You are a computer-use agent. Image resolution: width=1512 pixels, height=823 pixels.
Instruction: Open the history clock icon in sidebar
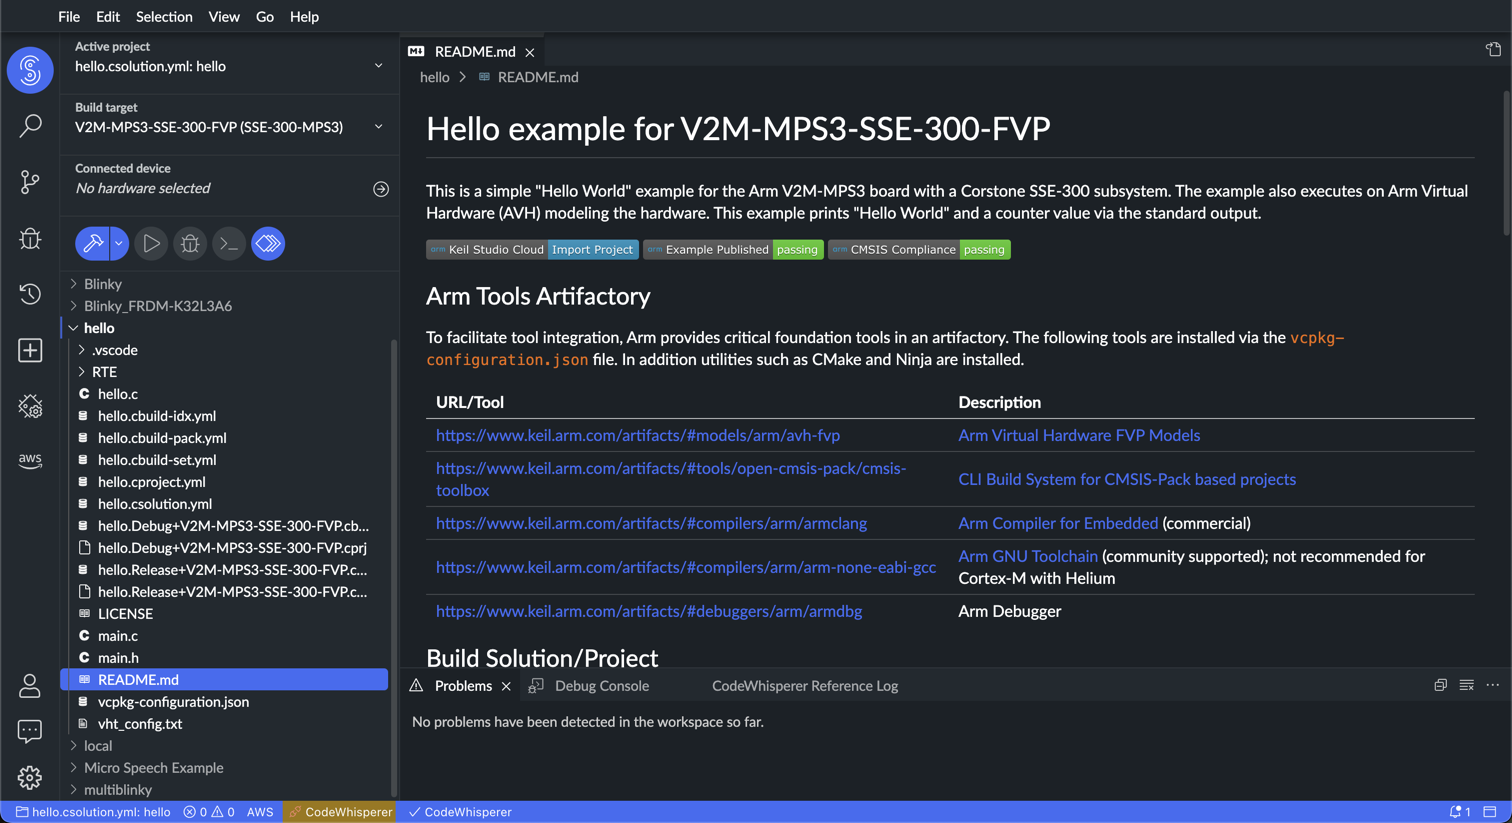tap(30, 294)
